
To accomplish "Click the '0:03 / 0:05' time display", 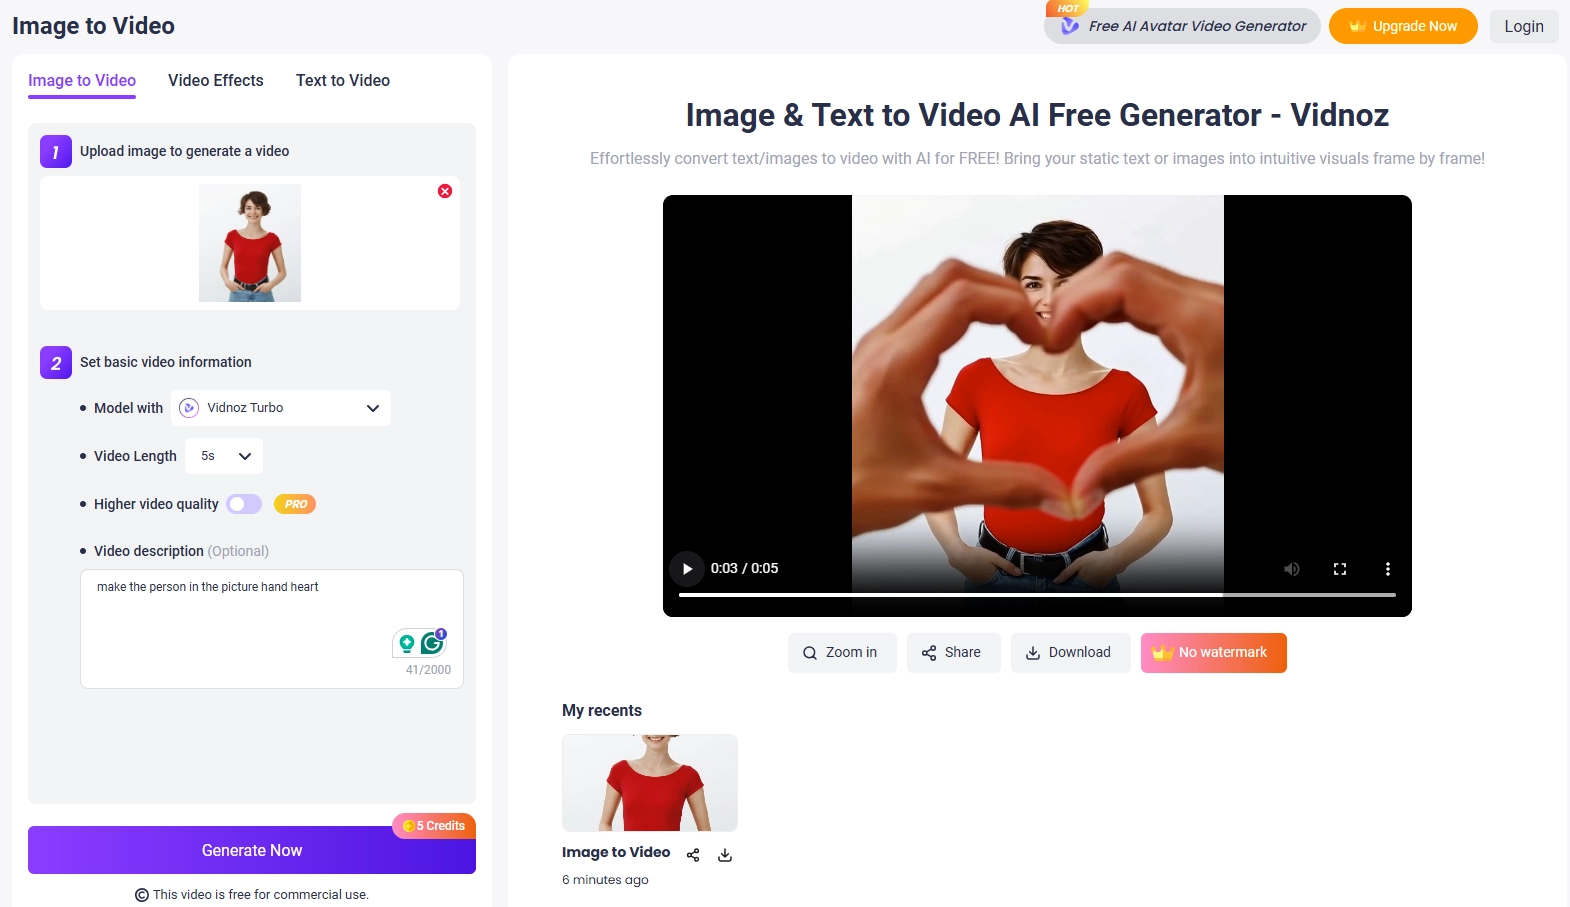I will pos(744,568).
